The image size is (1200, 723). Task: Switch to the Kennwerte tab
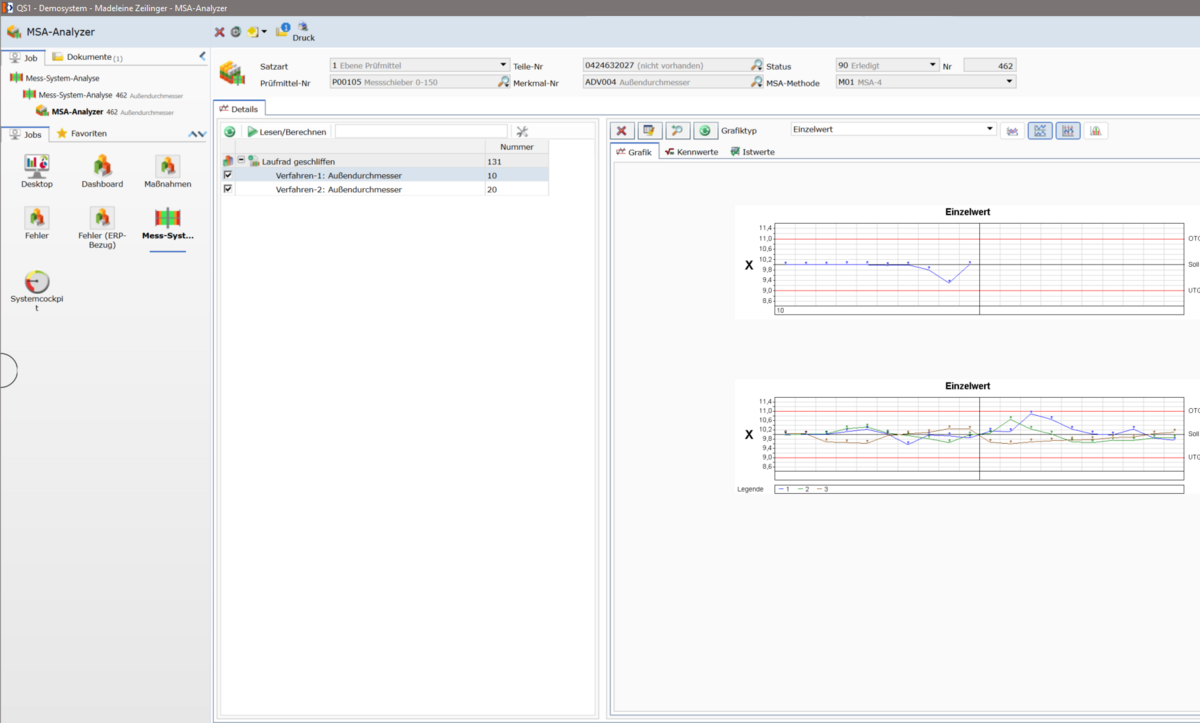pos(691,152)
